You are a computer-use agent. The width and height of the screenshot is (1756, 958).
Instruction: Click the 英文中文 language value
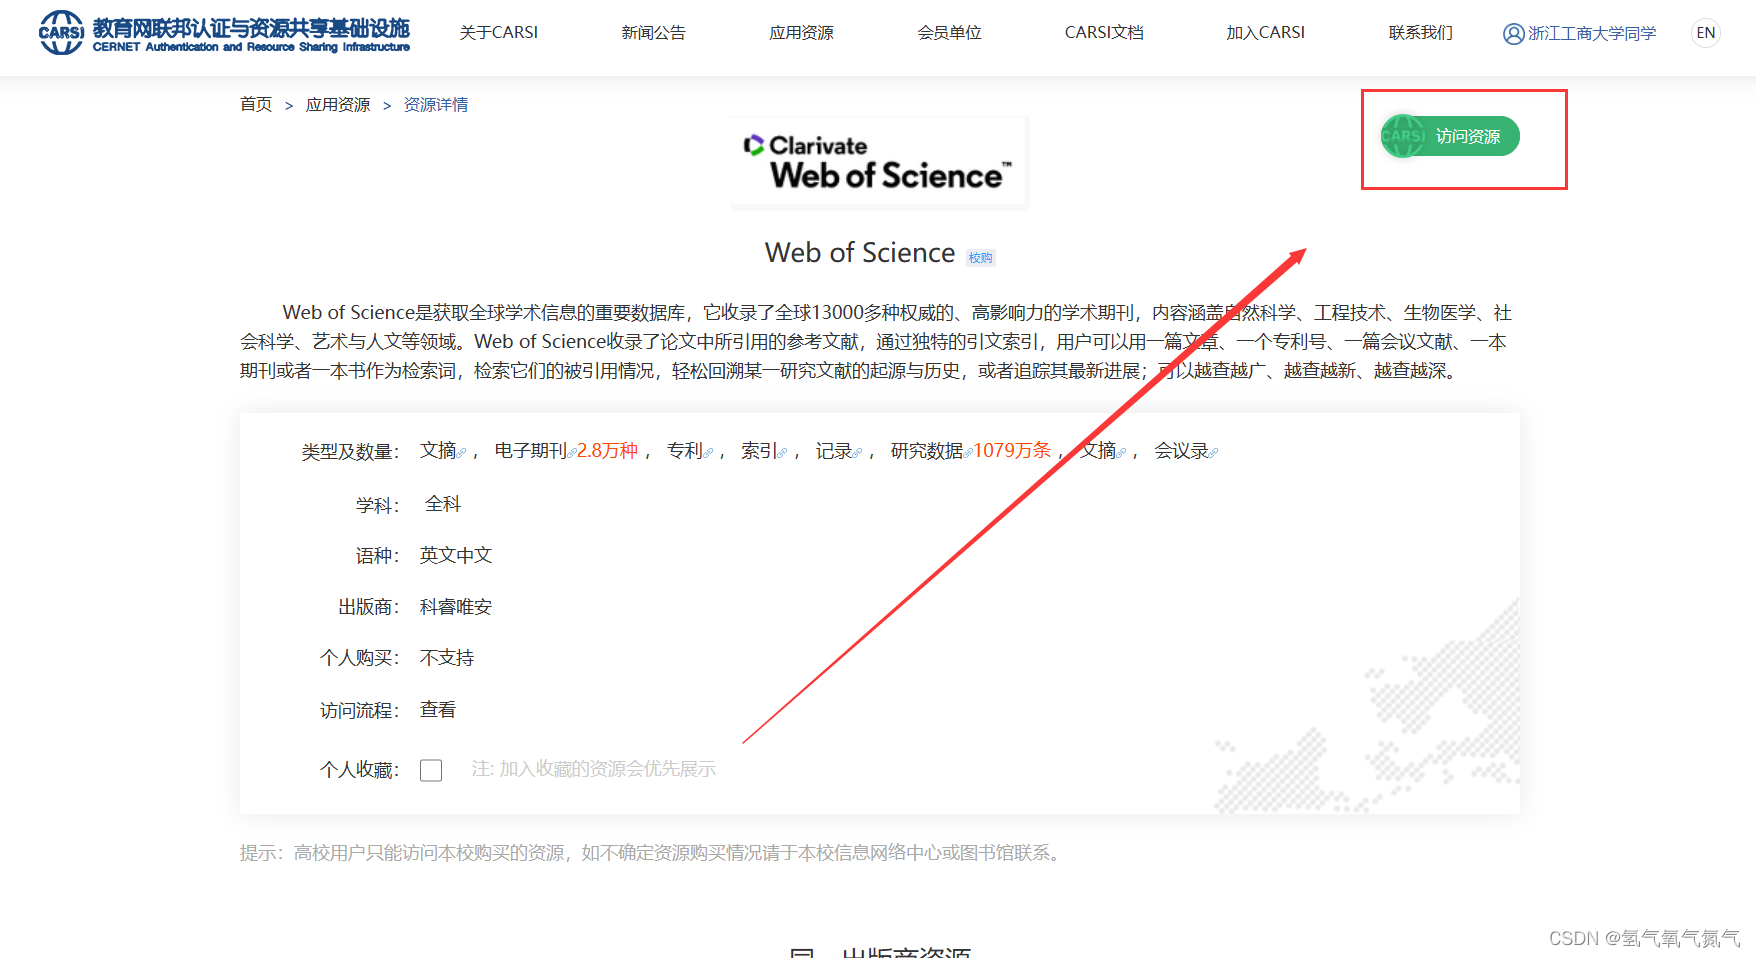tap(456, 555)
